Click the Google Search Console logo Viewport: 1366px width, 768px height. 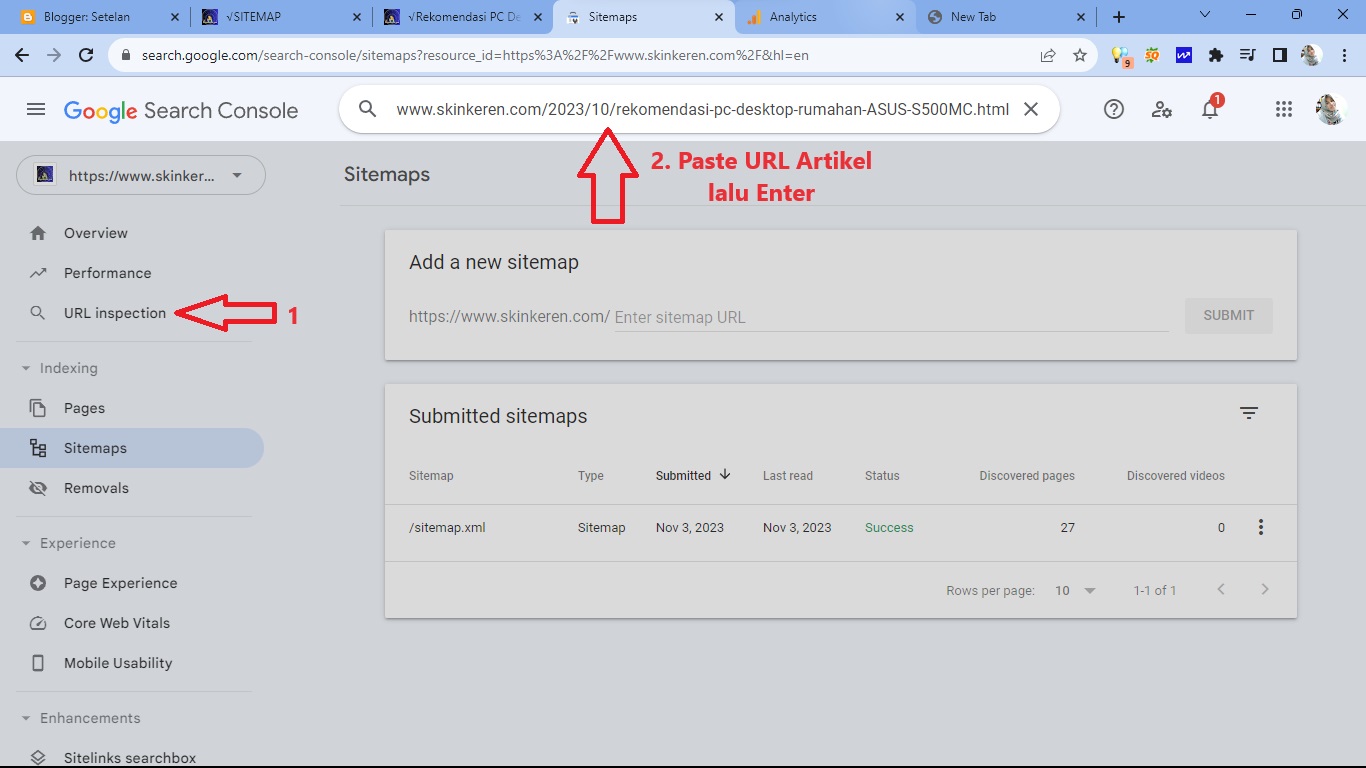click(x=181, y=110)
